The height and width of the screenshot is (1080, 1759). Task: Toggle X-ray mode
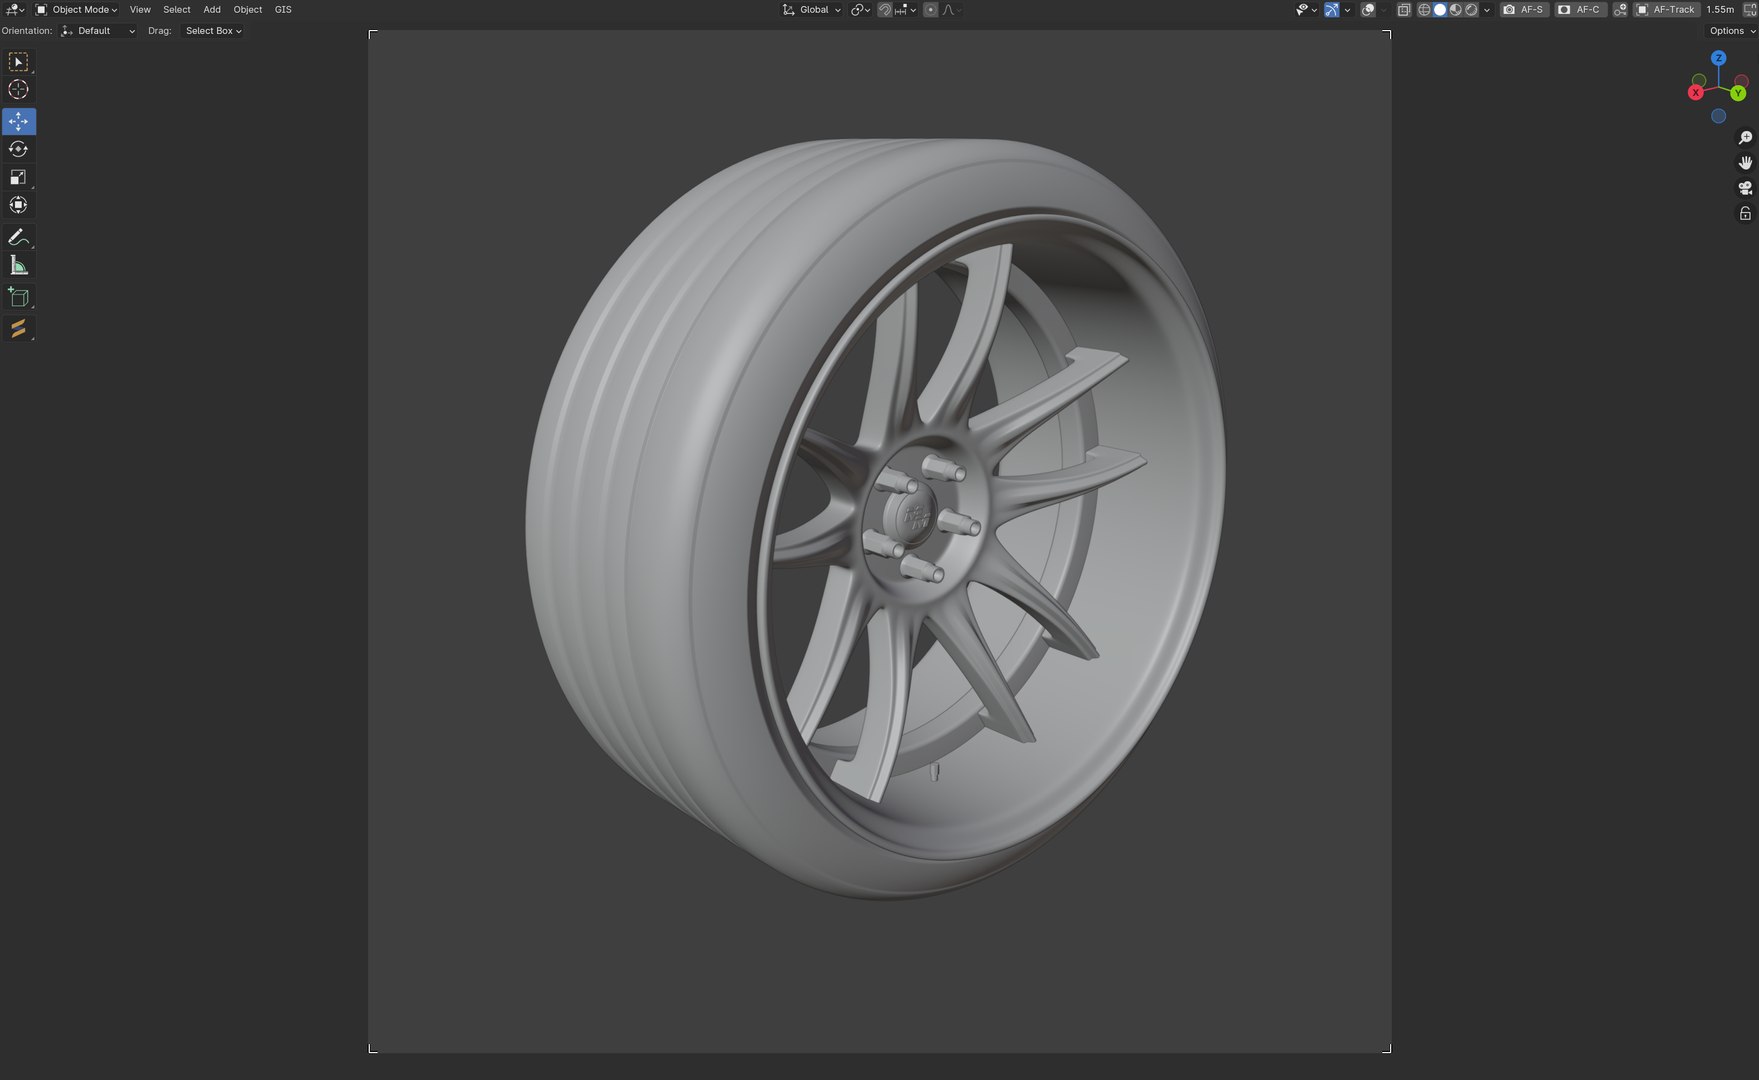[1404, 10]
